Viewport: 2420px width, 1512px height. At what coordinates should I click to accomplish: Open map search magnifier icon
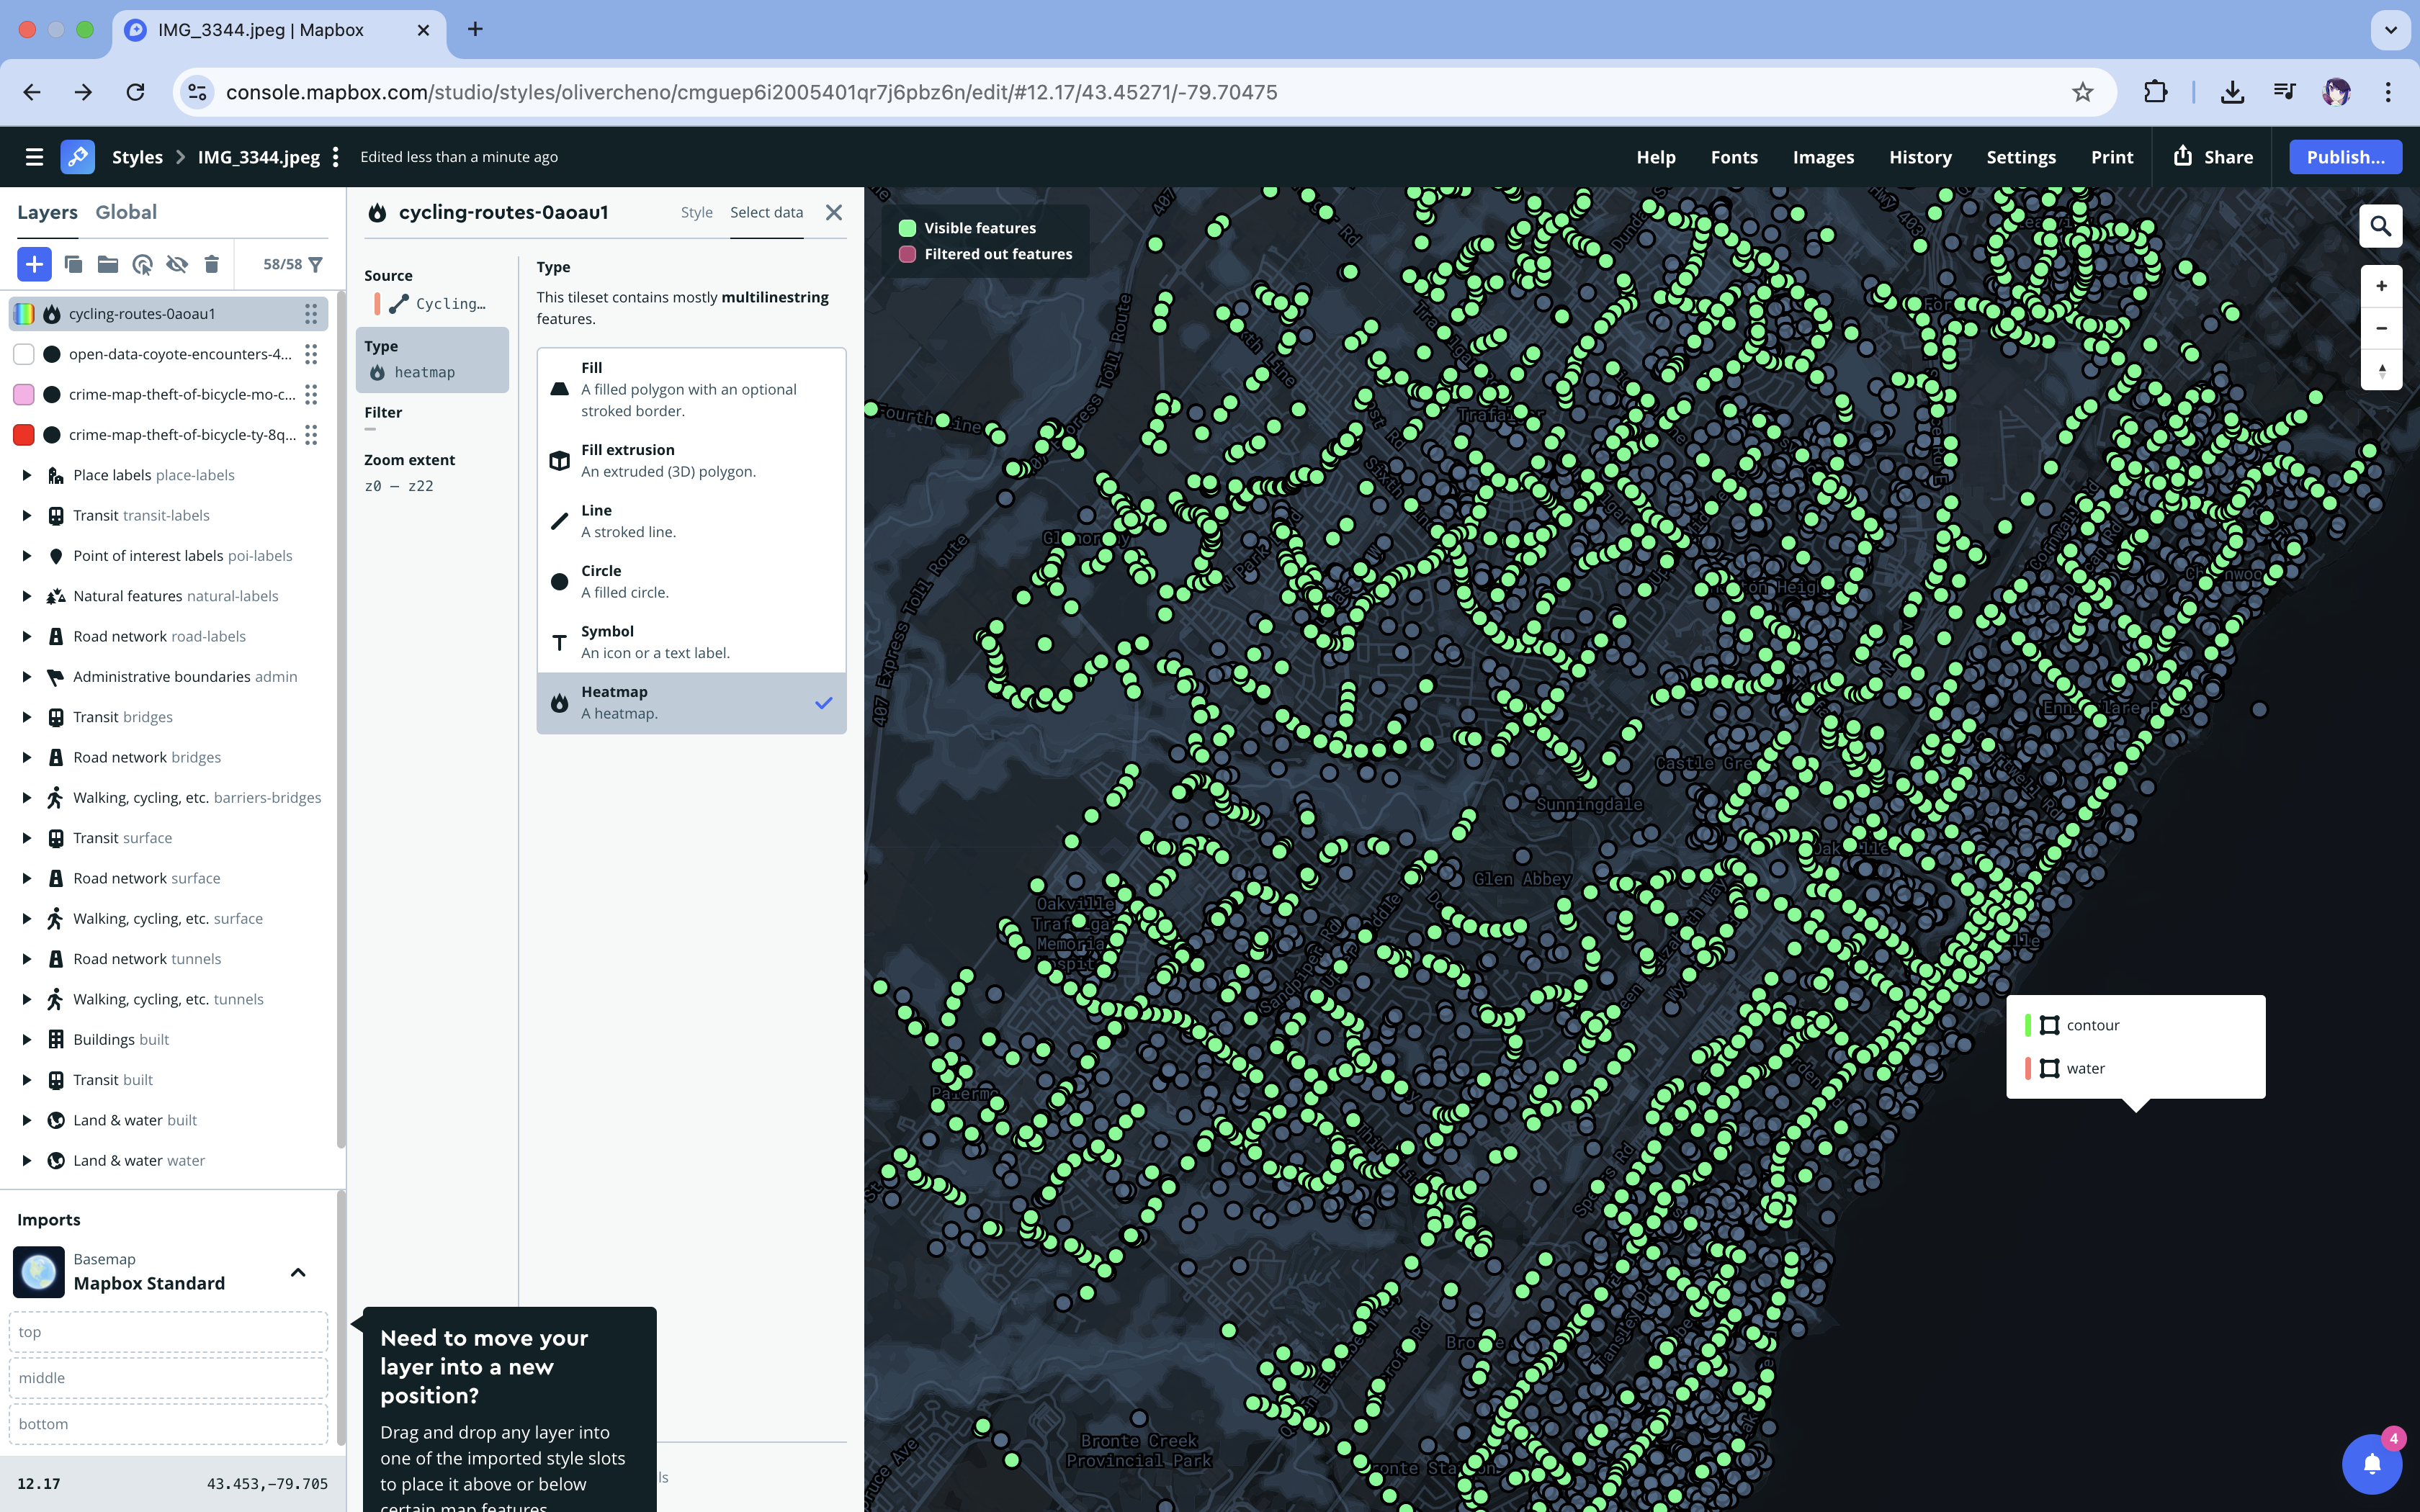tap(2380, 226)
